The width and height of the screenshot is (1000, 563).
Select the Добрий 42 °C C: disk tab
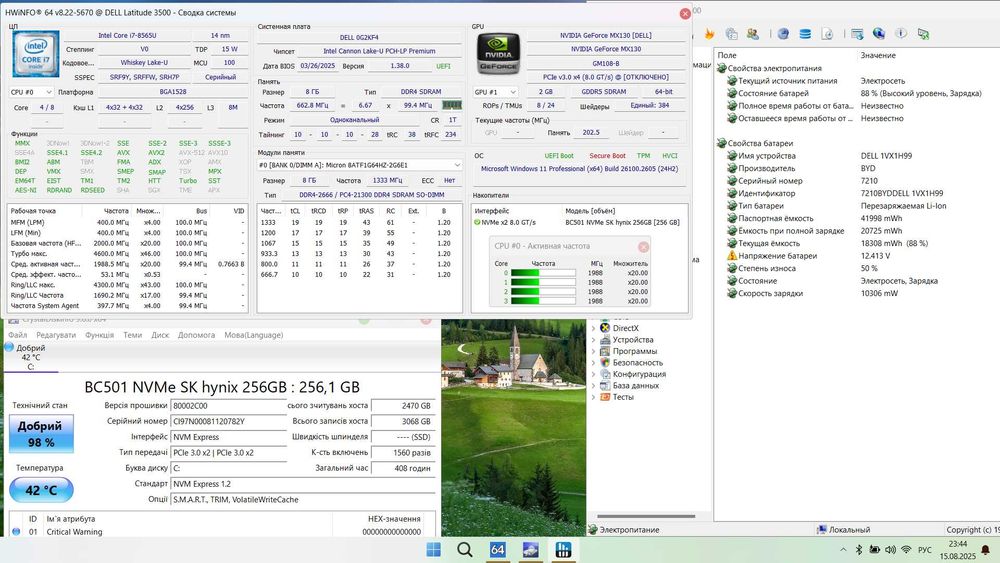point(31,357)
